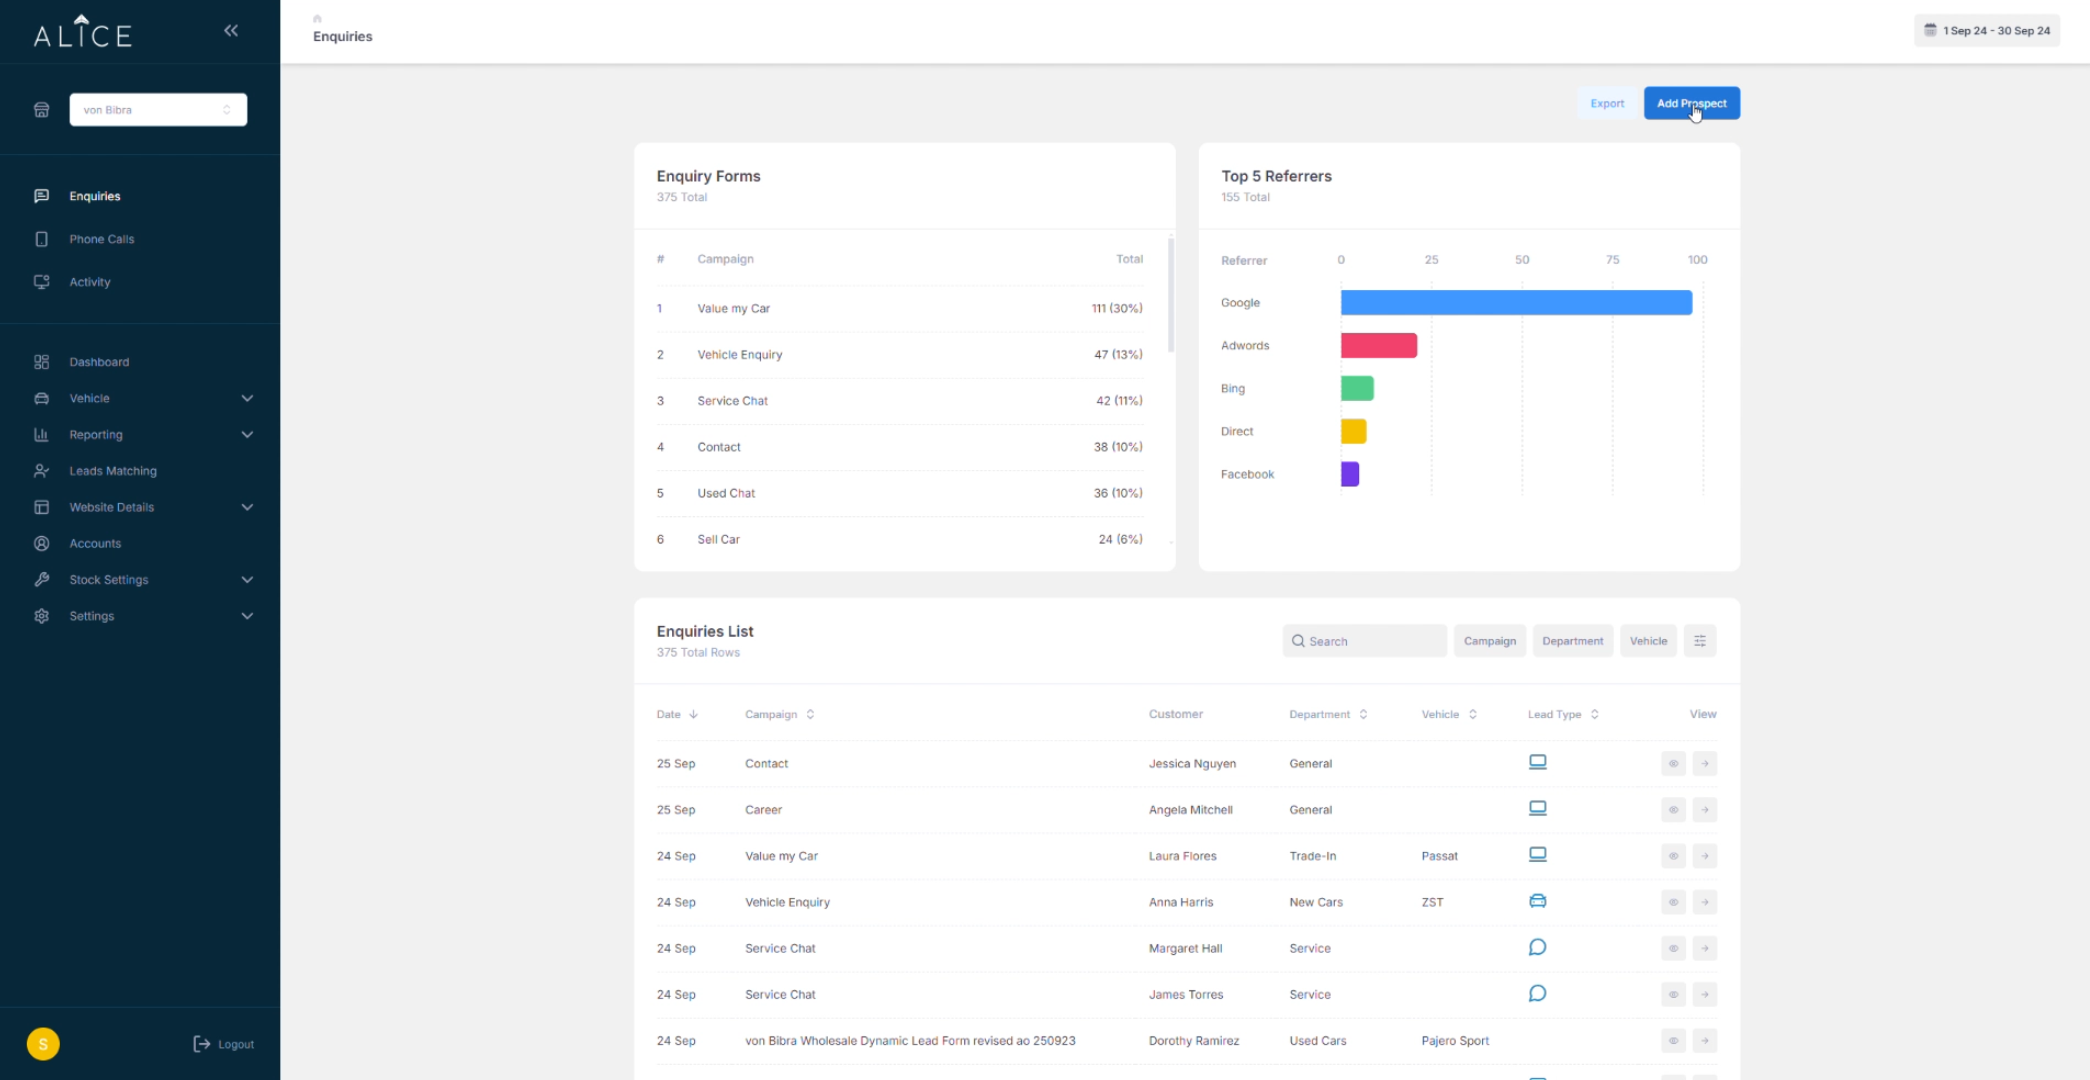Click the chat lead type icon for Margaret Hall
This screenshot has width=2090, height=1080.
point(1537,947)
